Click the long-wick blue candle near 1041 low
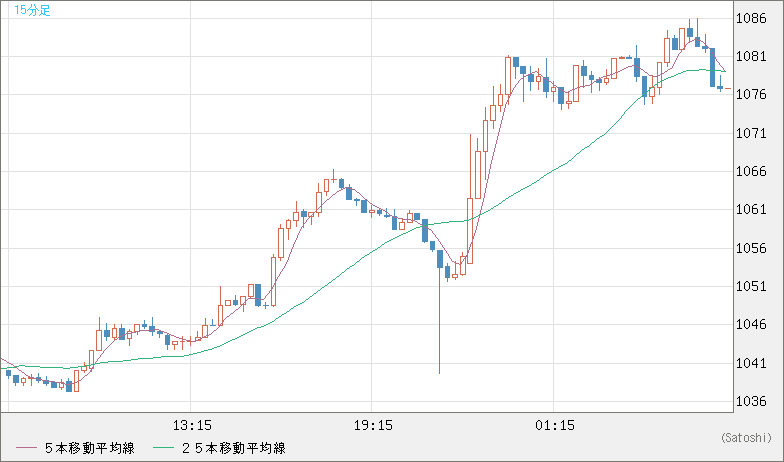Image resolution: width=784 pixels, height=462 pixels. (440, 312)
